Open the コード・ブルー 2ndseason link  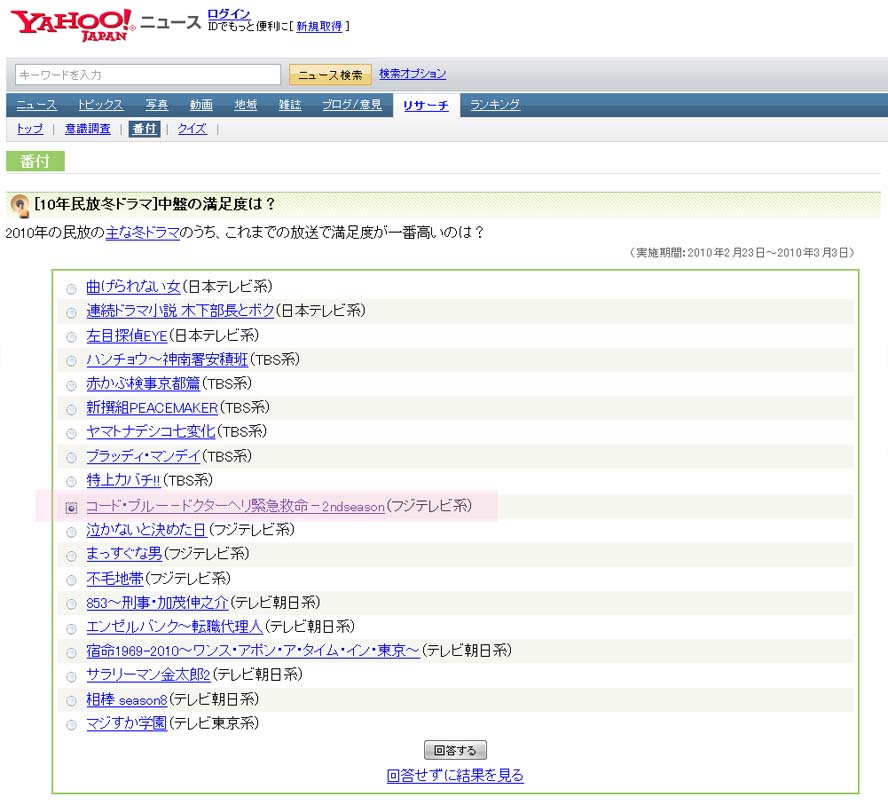(236, 506)
